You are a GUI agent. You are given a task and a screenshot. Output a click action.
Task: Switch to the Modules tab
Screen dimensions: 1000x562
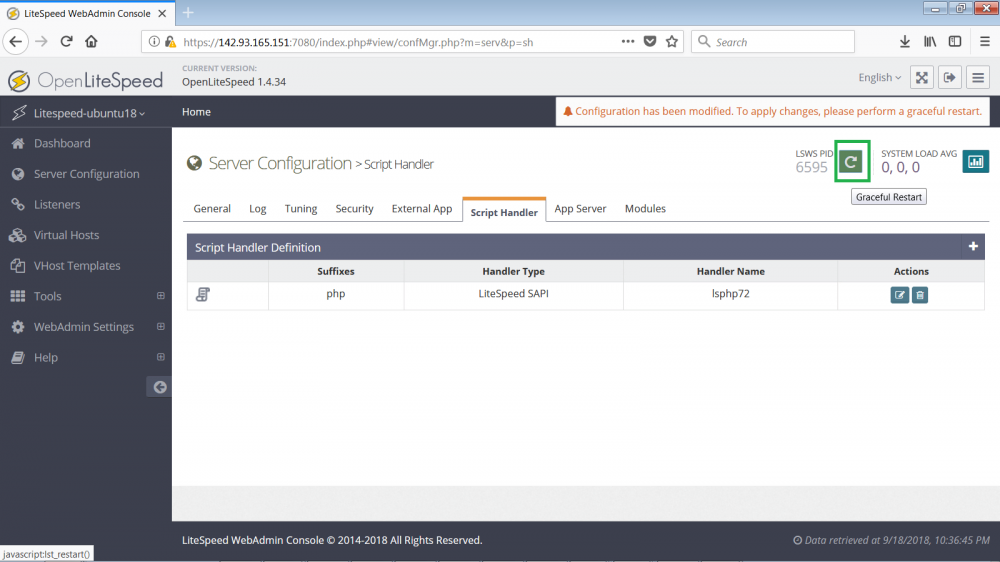click(645, 209)
